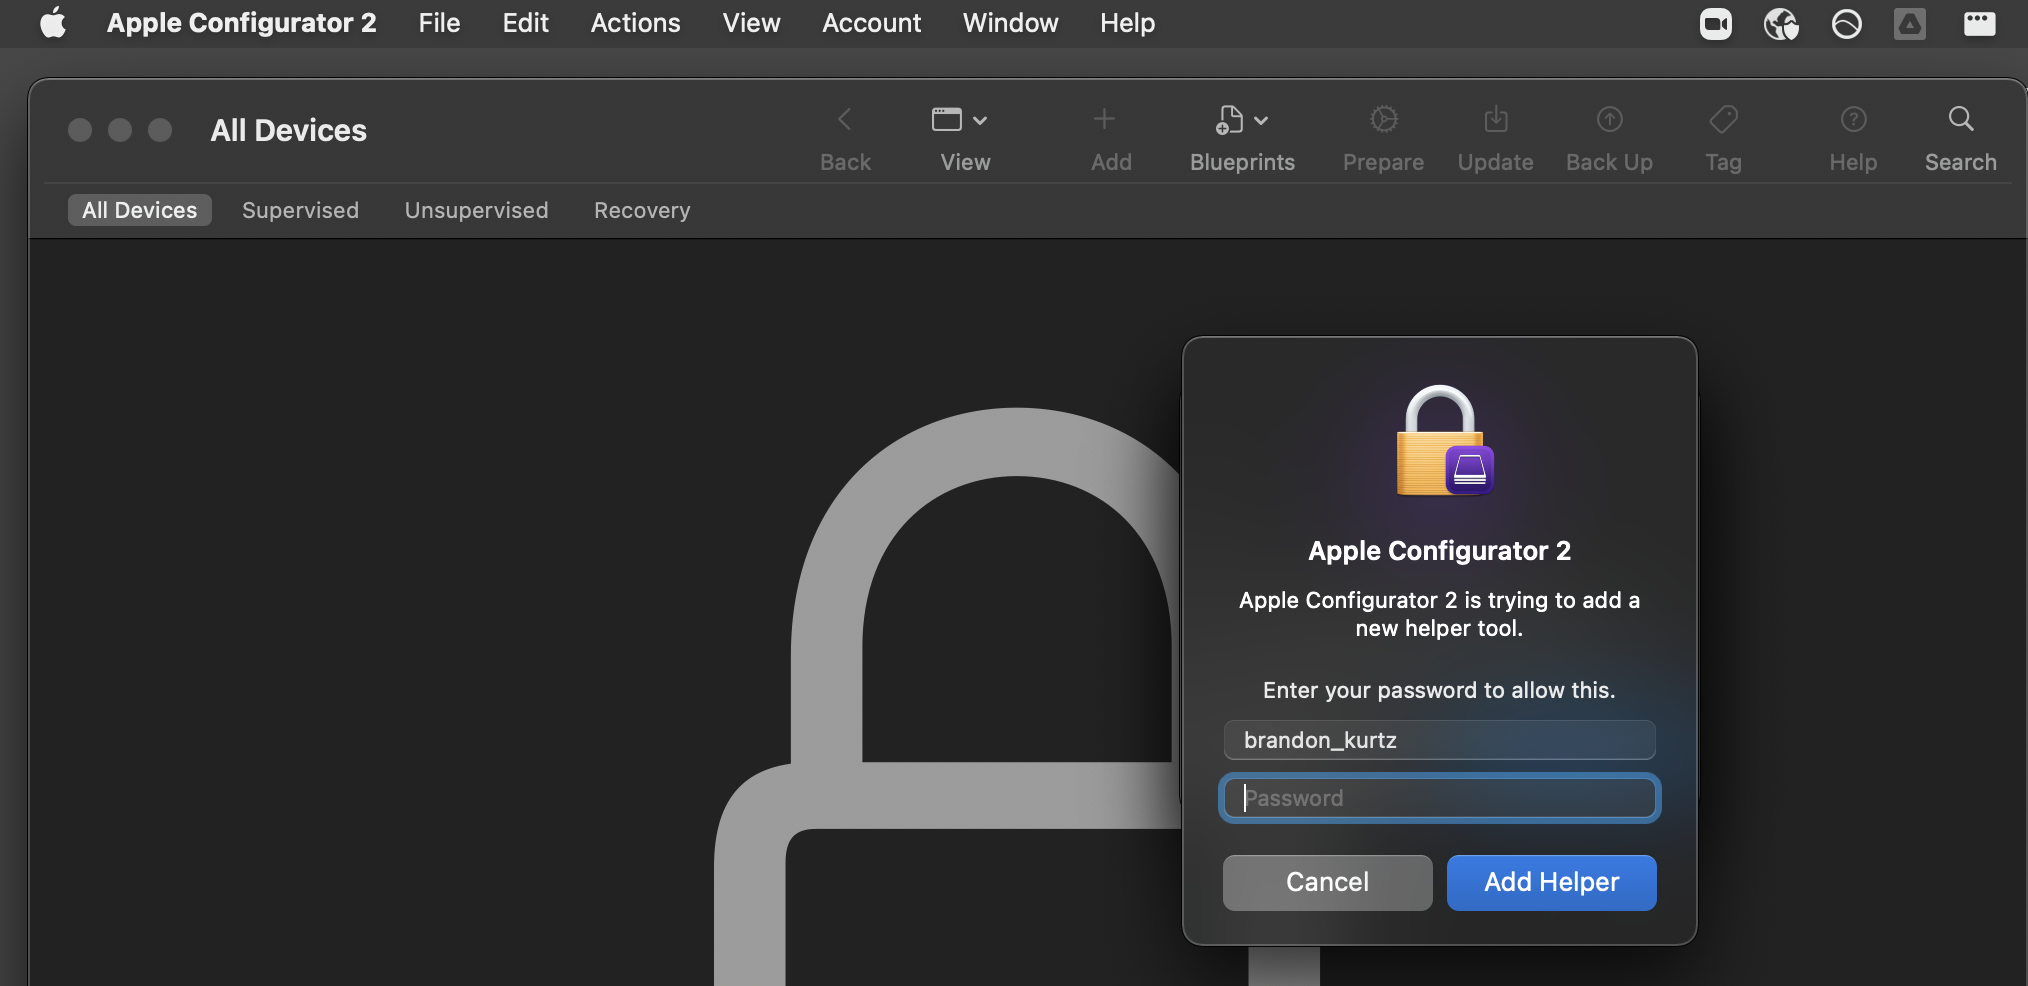The width and height of the screenshot is (2028, 986).
Task: Switch to the Supervised tab
Action: pyautogui.click(x=300, y=210)
